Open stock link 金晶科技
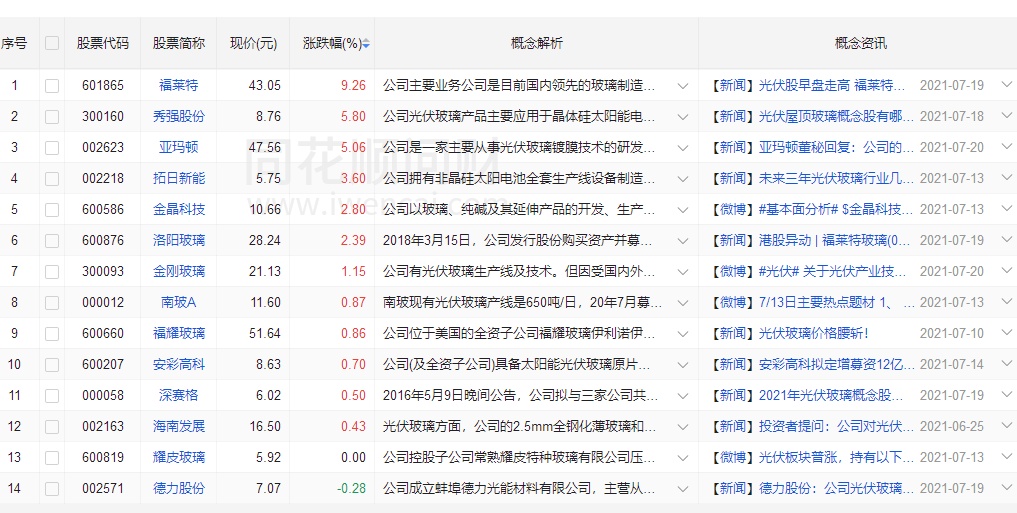This screenshot has width=1017, height=513. tap(178, 209)
